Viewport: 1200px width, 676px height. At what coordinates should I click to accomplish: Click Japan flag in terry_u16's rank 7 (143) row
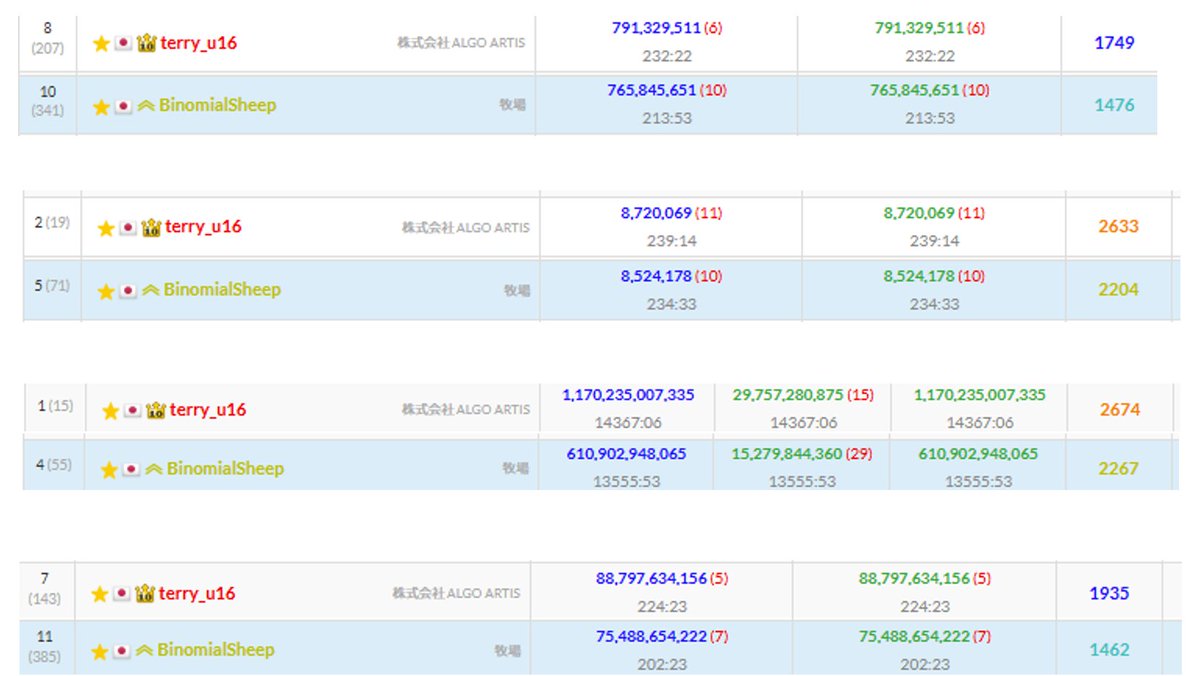tap(122, 594)
